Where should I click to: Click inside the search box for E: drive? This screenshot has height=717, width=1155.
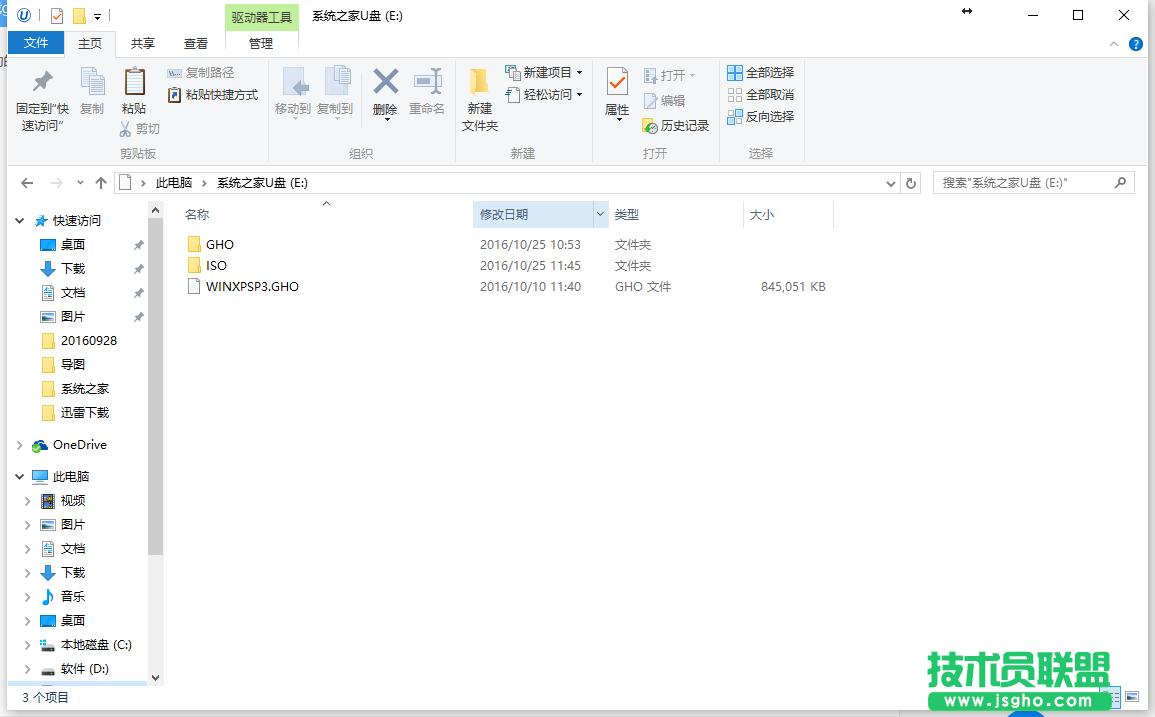[x=1020, y=182]
